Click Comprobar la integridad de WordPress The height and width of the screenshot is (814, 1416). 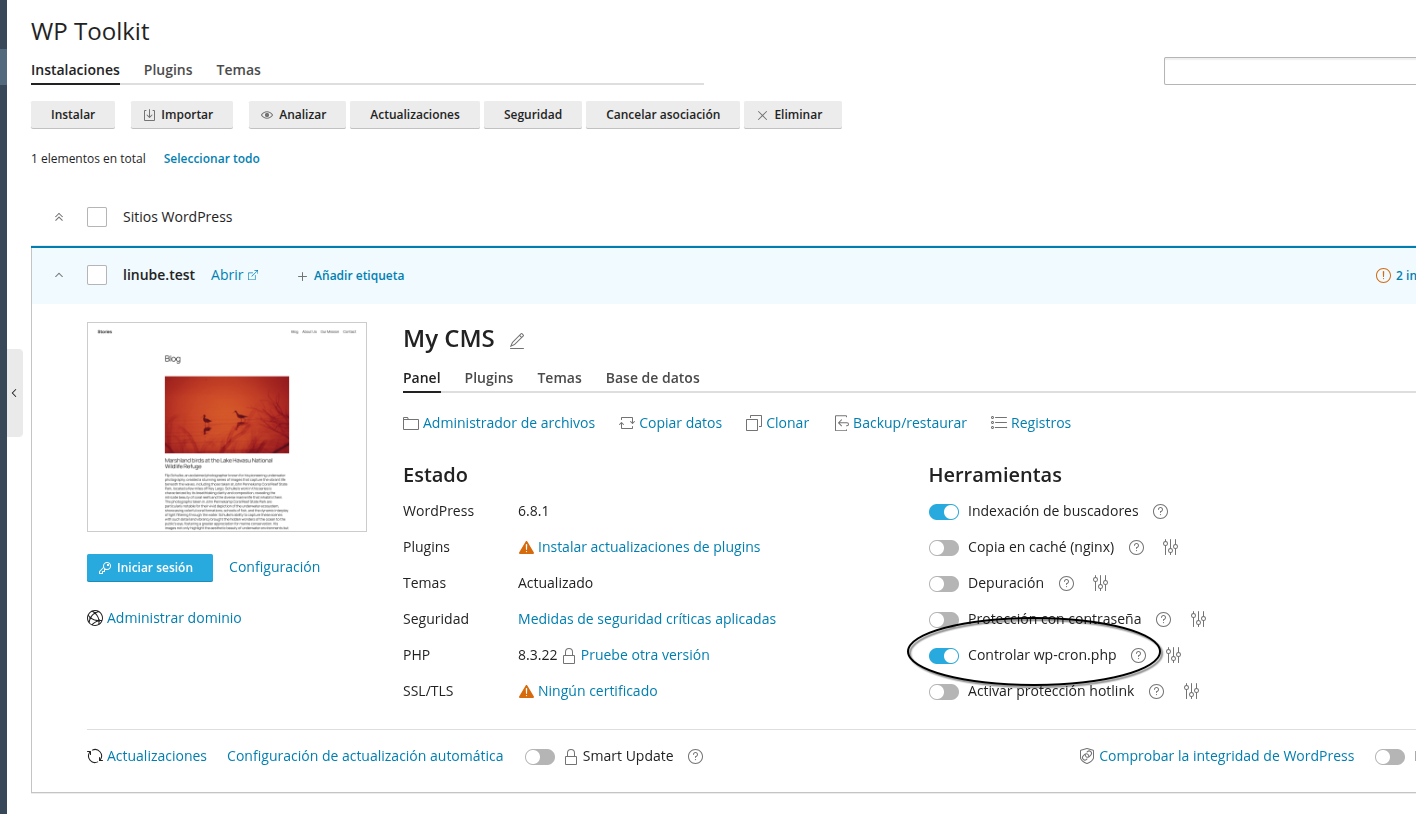[x=1226, y=756]
